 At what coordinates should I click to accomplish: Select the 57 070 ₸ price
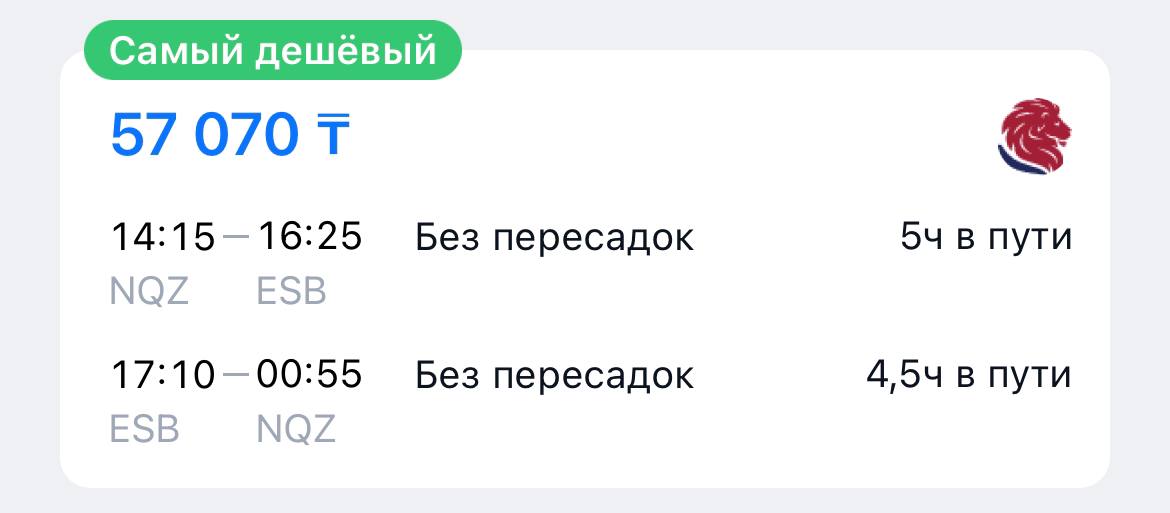pos(230,136)
